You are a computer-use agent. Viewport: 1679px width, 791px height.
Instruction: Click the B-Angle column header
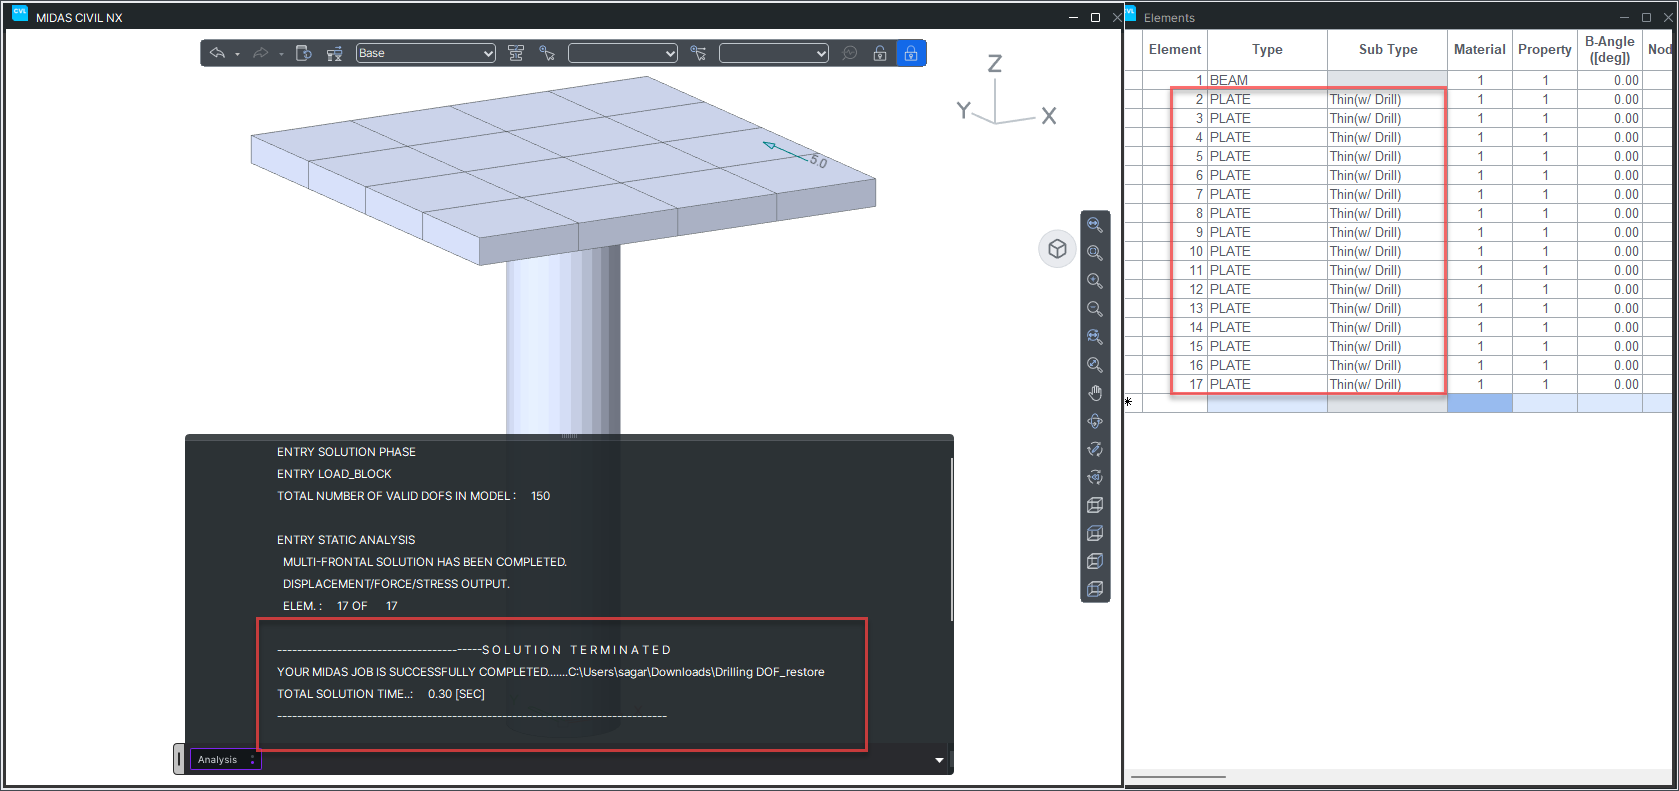(1610, 49)
